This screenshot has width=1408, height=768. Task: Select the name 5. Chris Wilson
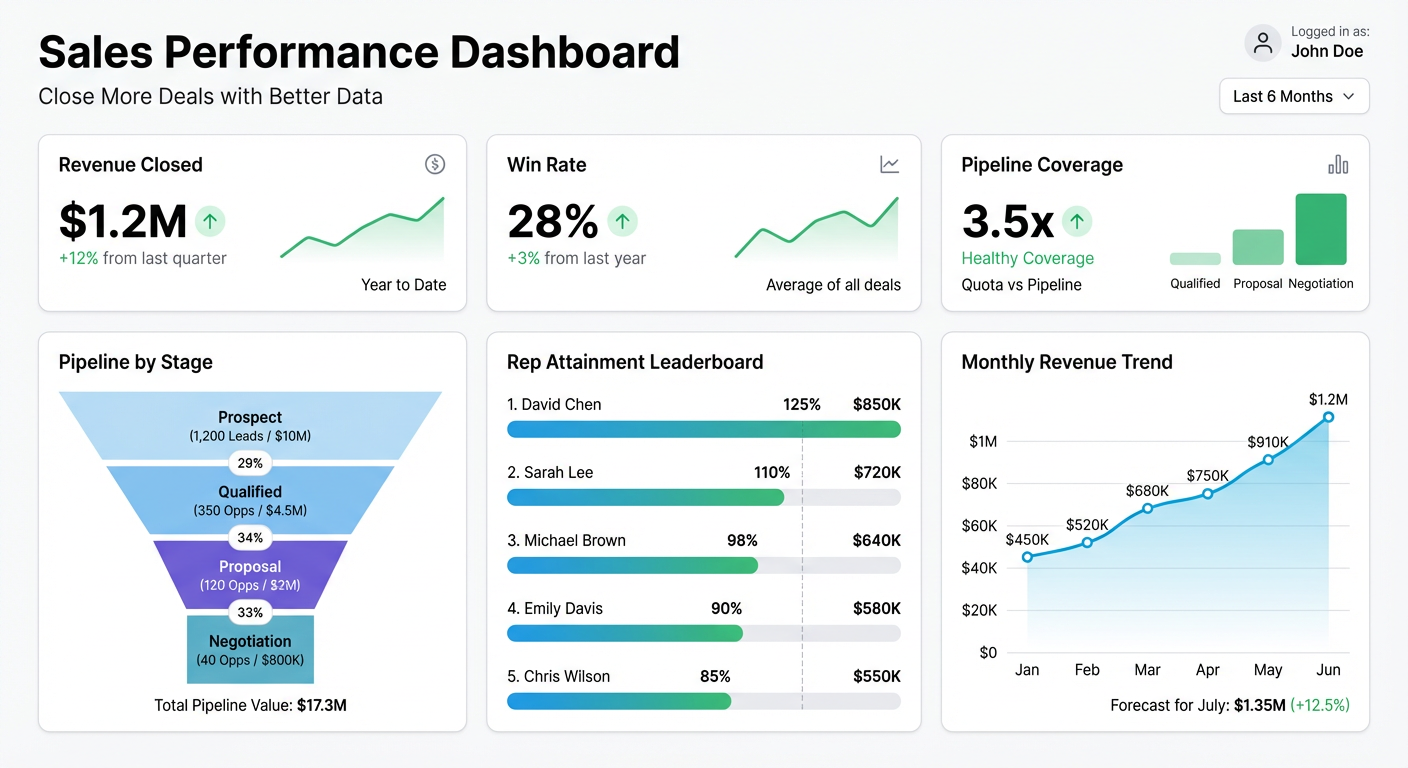(x=558, y=676)
